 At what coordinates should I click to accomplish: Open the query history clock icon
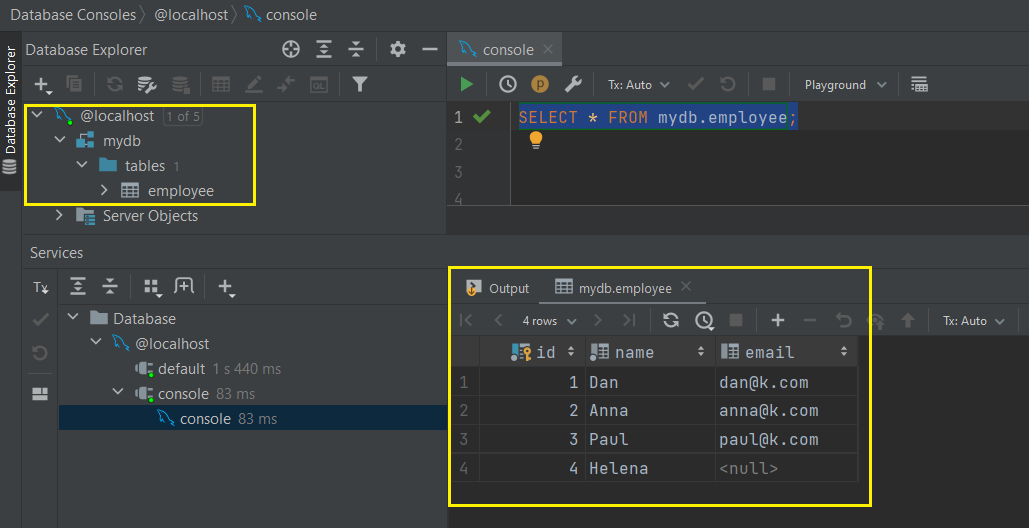tap(507, 84)
